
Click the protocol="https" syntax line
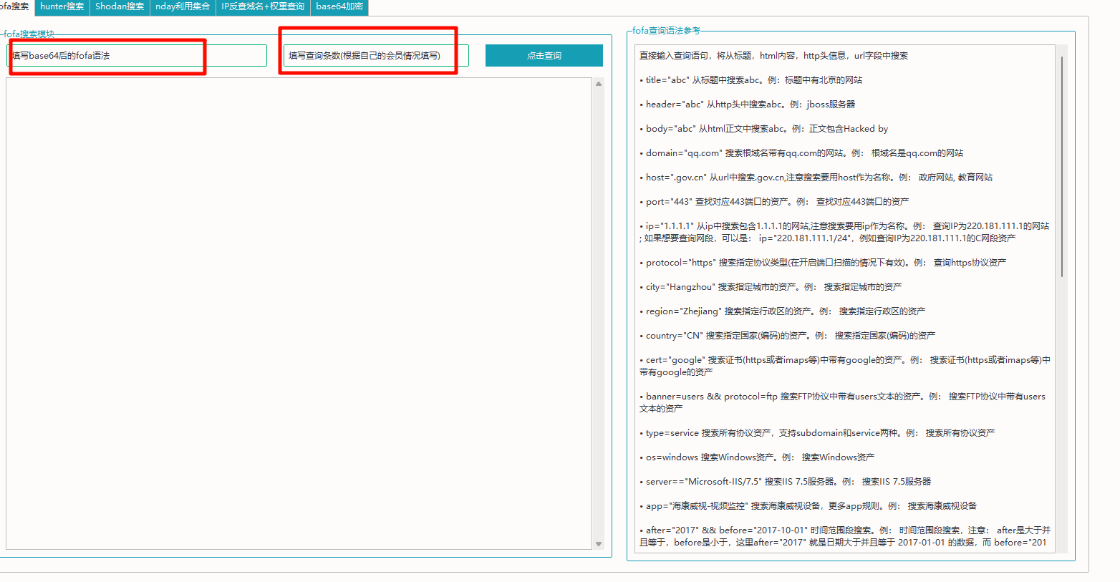[823, 262]
